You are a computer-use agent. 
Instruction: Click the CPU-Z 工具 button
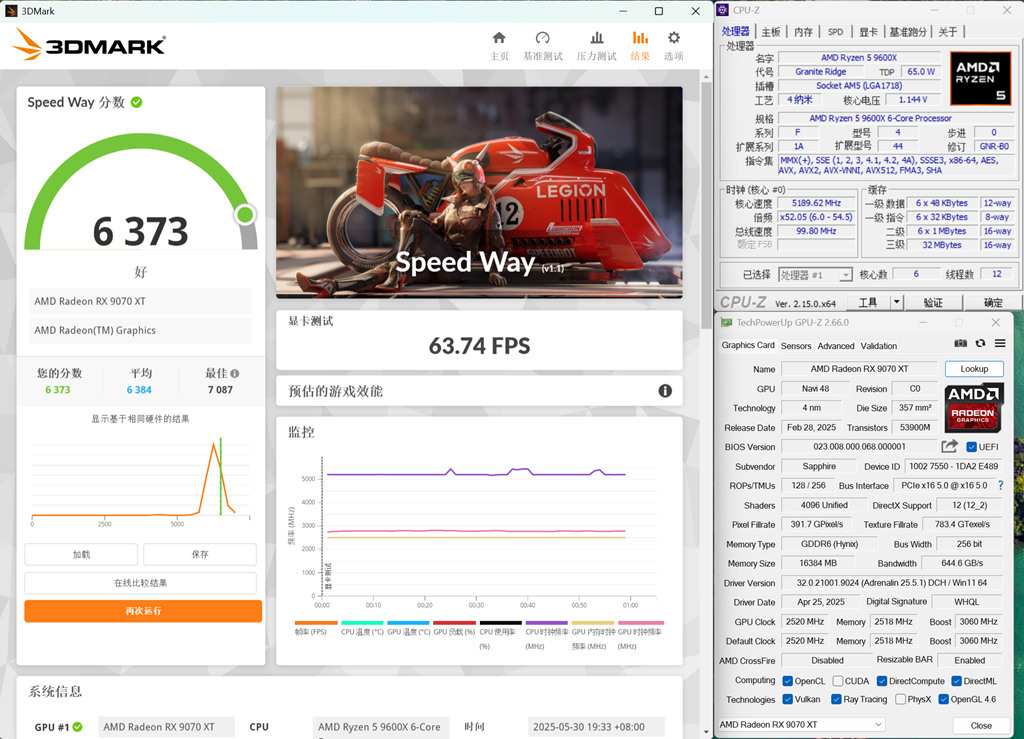(x=868, y=302)
